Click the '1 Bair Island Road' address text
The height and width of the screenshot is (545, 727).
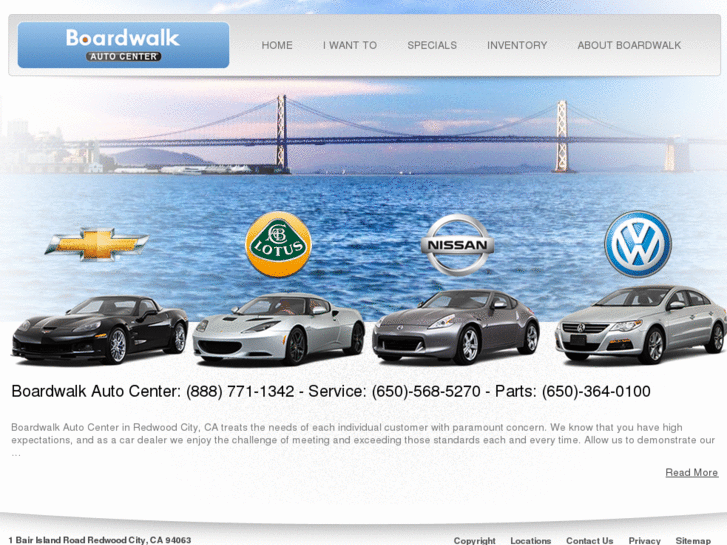100,540
